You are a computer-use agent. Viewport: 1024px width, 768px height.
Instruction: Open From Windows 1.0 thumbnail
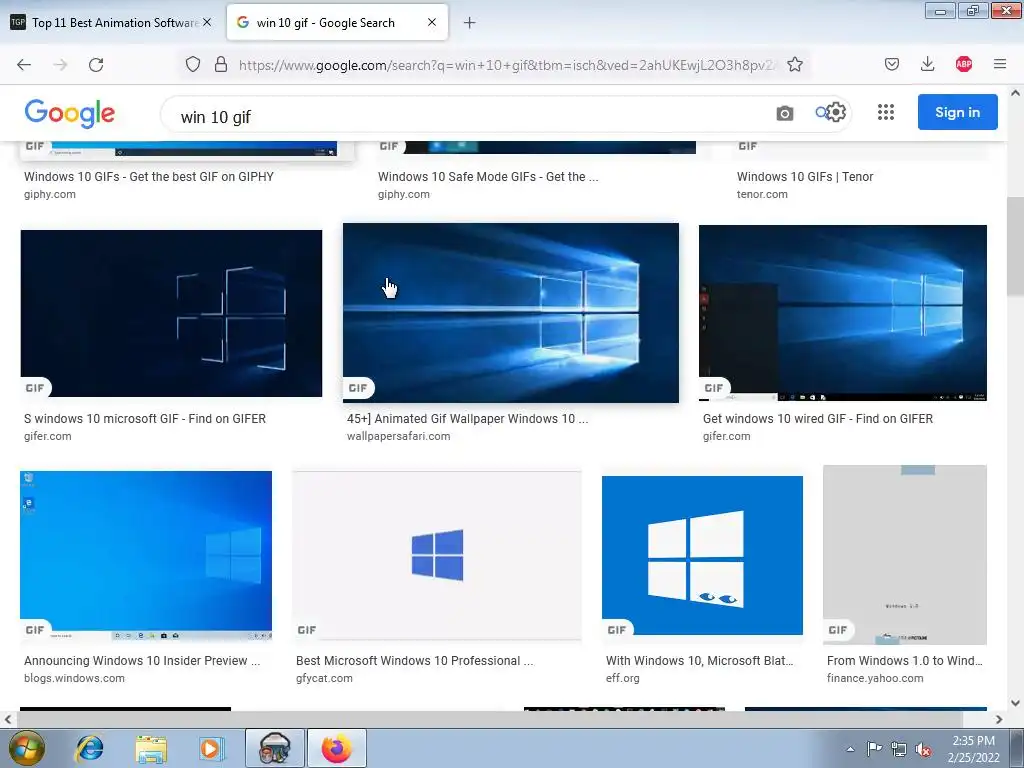904,554
